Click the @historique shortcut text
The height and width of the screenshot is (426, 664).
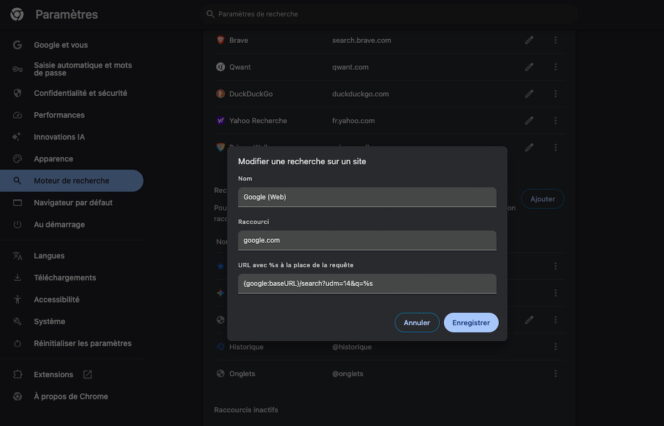pyautogui.click(x=352, y=347)
